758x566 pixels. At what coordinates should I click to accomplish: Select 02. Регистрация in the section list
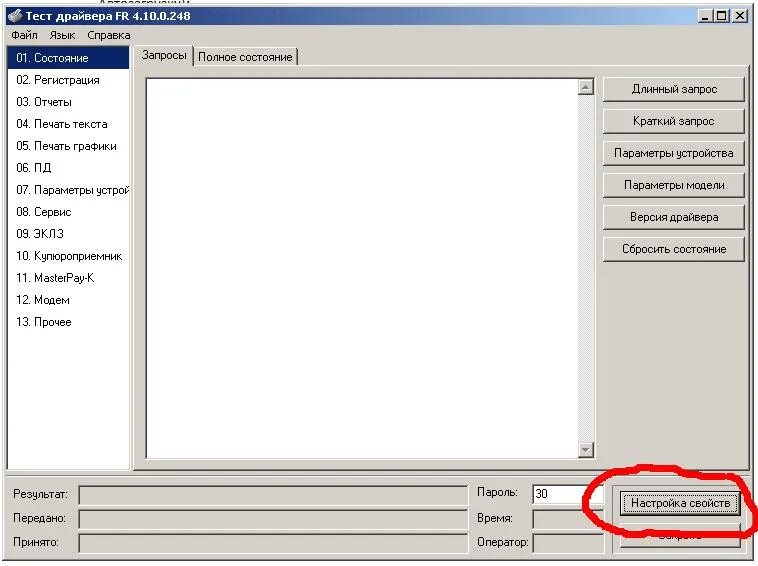(x=69, y=80)
